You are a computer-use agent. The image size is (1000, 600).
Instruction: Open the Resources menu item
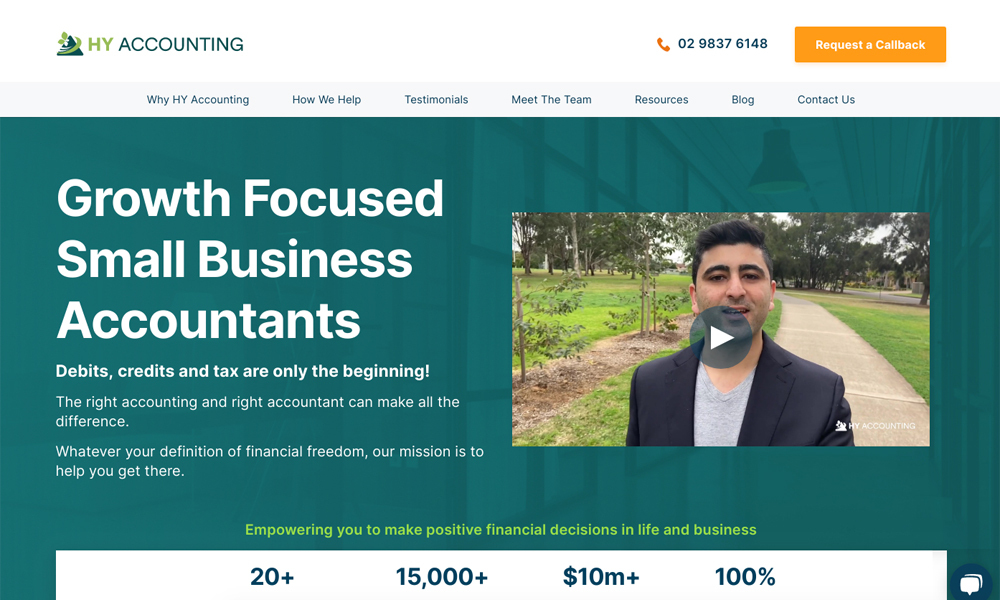point(661,99)
